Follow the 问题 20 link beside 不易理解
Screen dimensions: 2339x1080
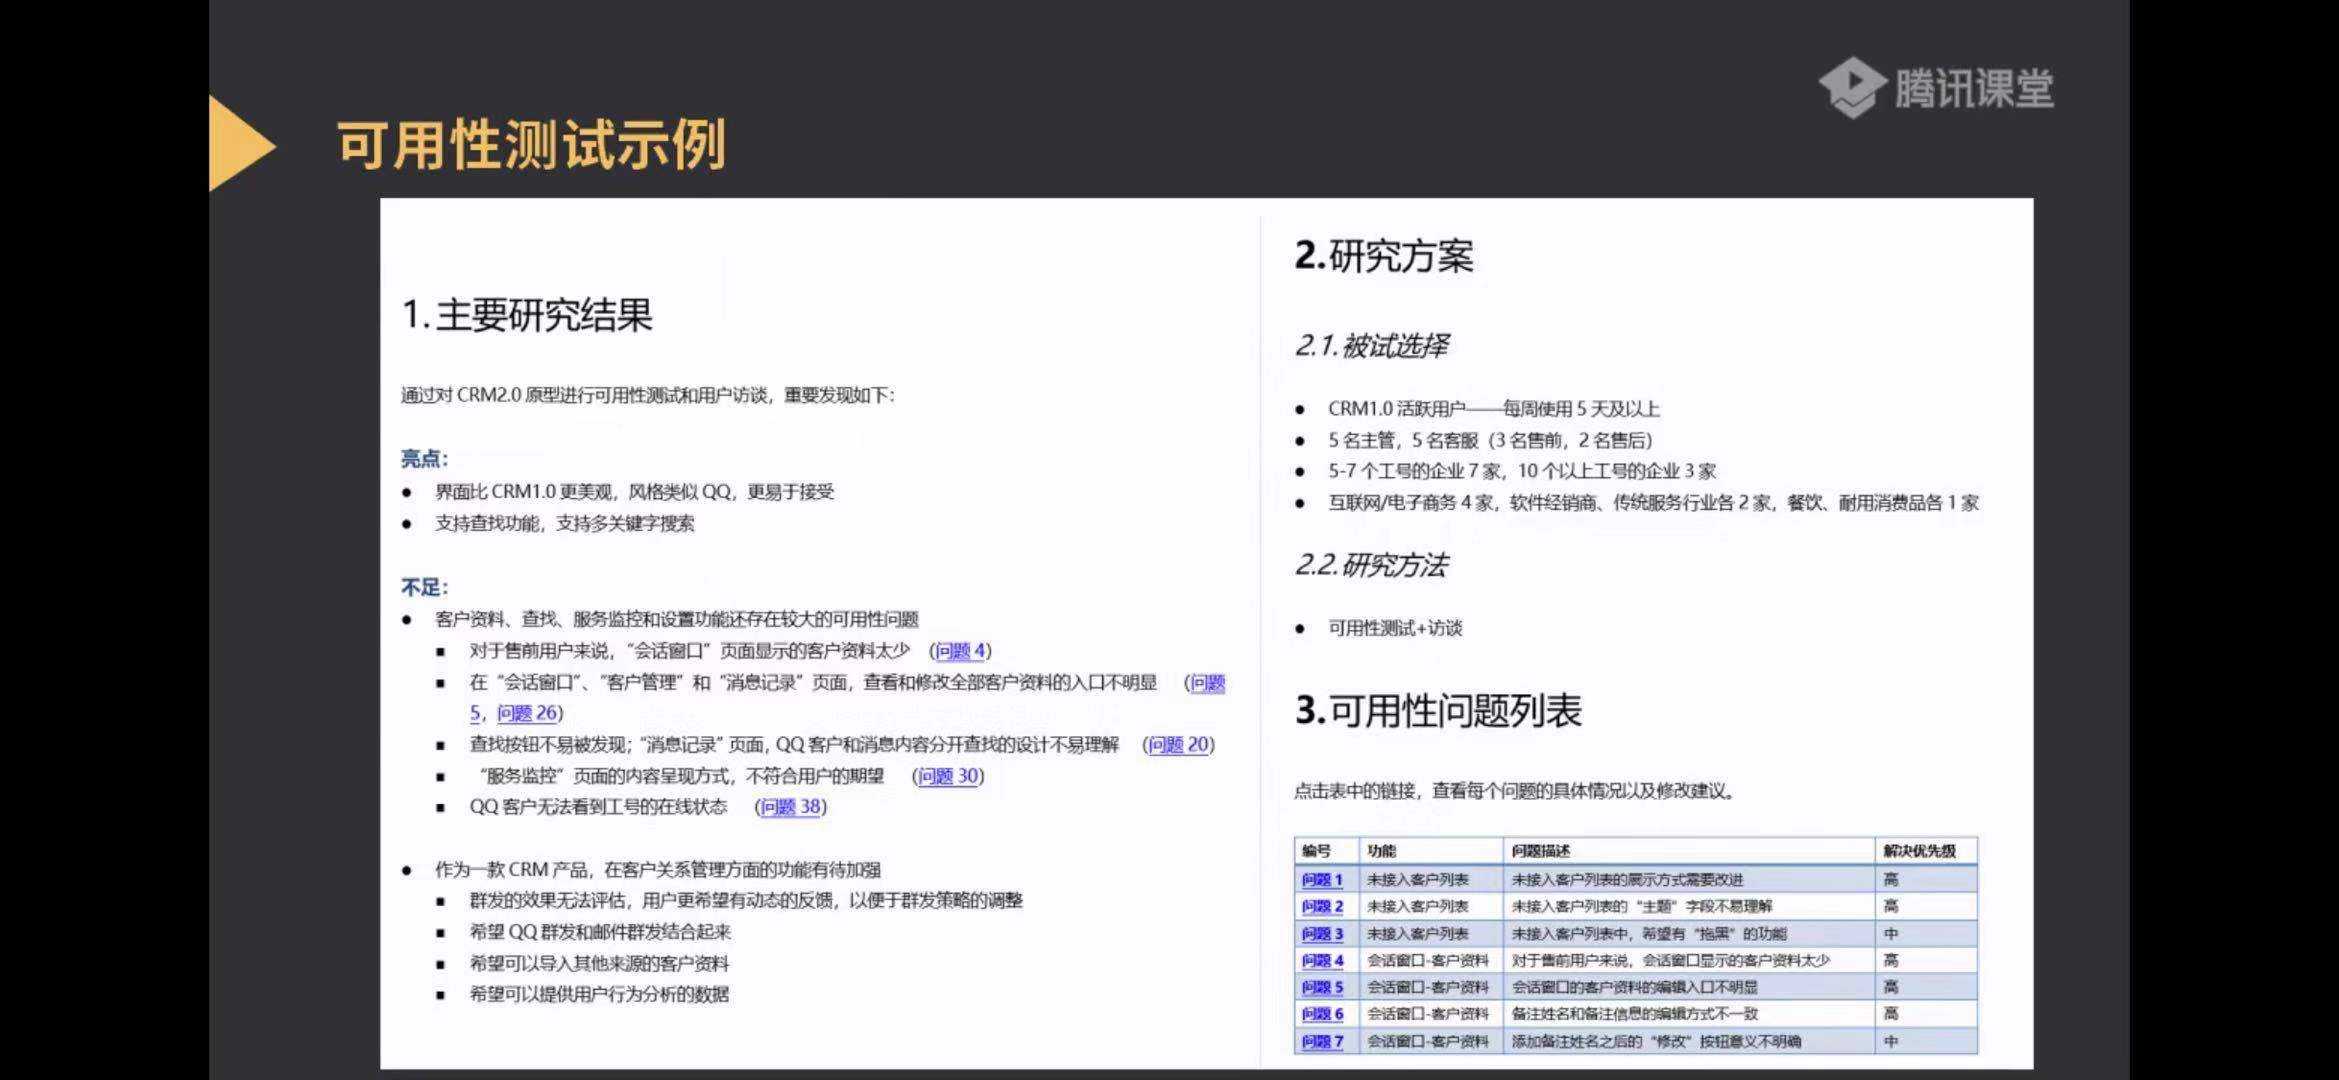(1179, 745)
